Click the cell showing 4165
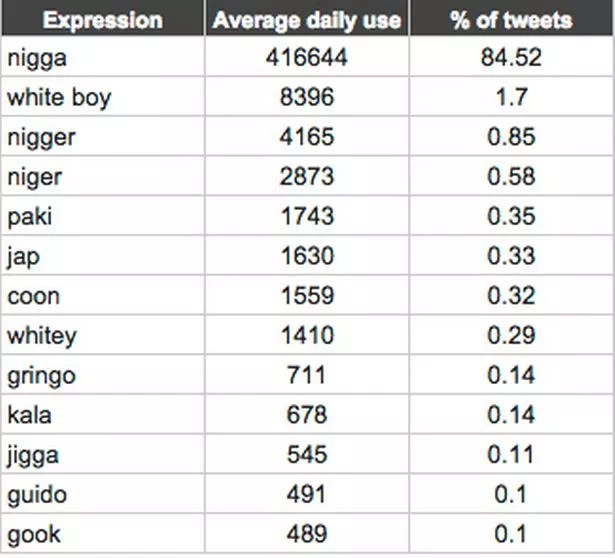 pos(307,136)
